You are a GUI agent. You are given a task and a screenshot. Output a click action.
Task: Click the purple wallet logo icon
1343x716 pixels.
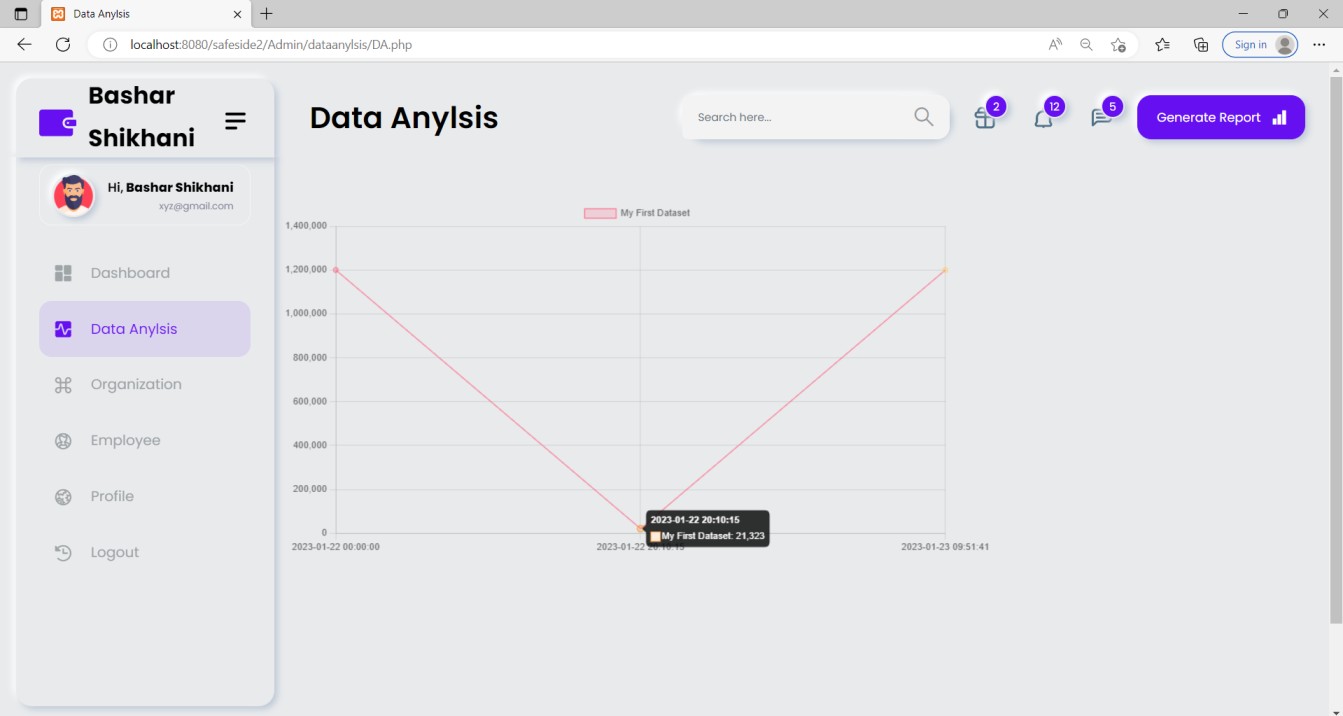point(57,123)
